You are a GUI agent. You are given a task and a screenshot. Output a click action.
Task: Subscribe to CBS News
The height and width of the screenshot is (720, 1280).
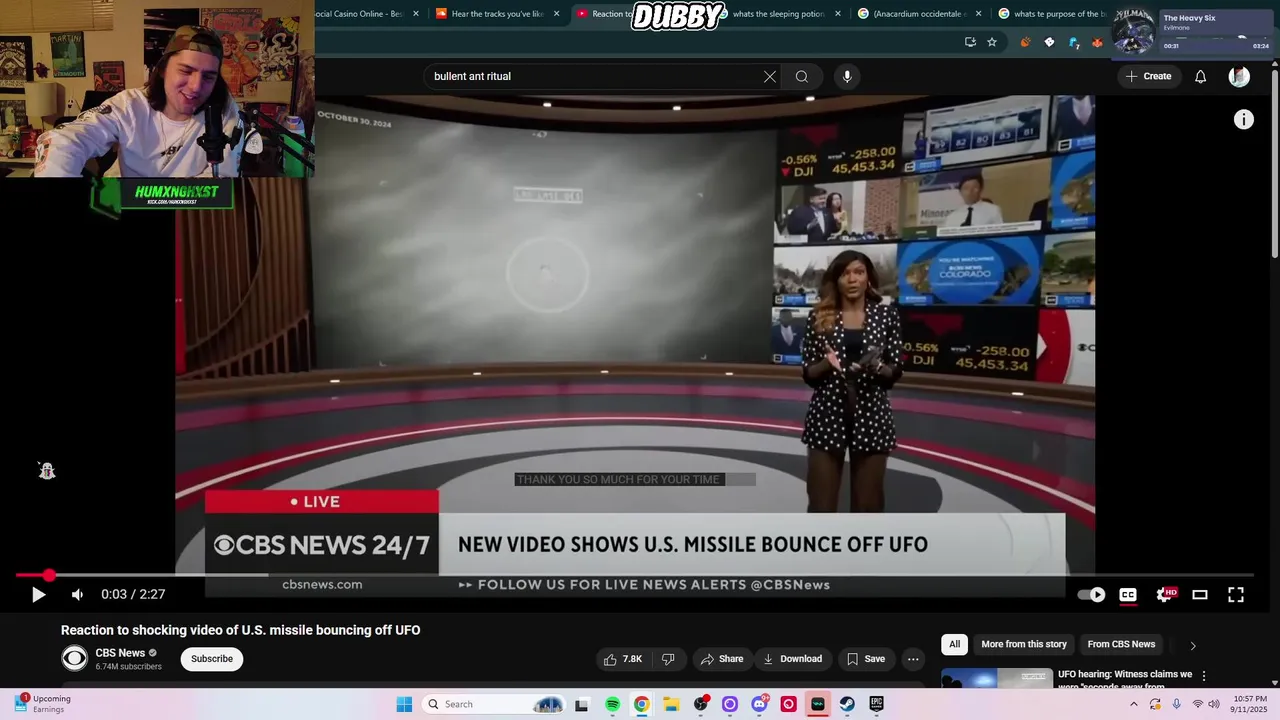(x=212, y=659)
